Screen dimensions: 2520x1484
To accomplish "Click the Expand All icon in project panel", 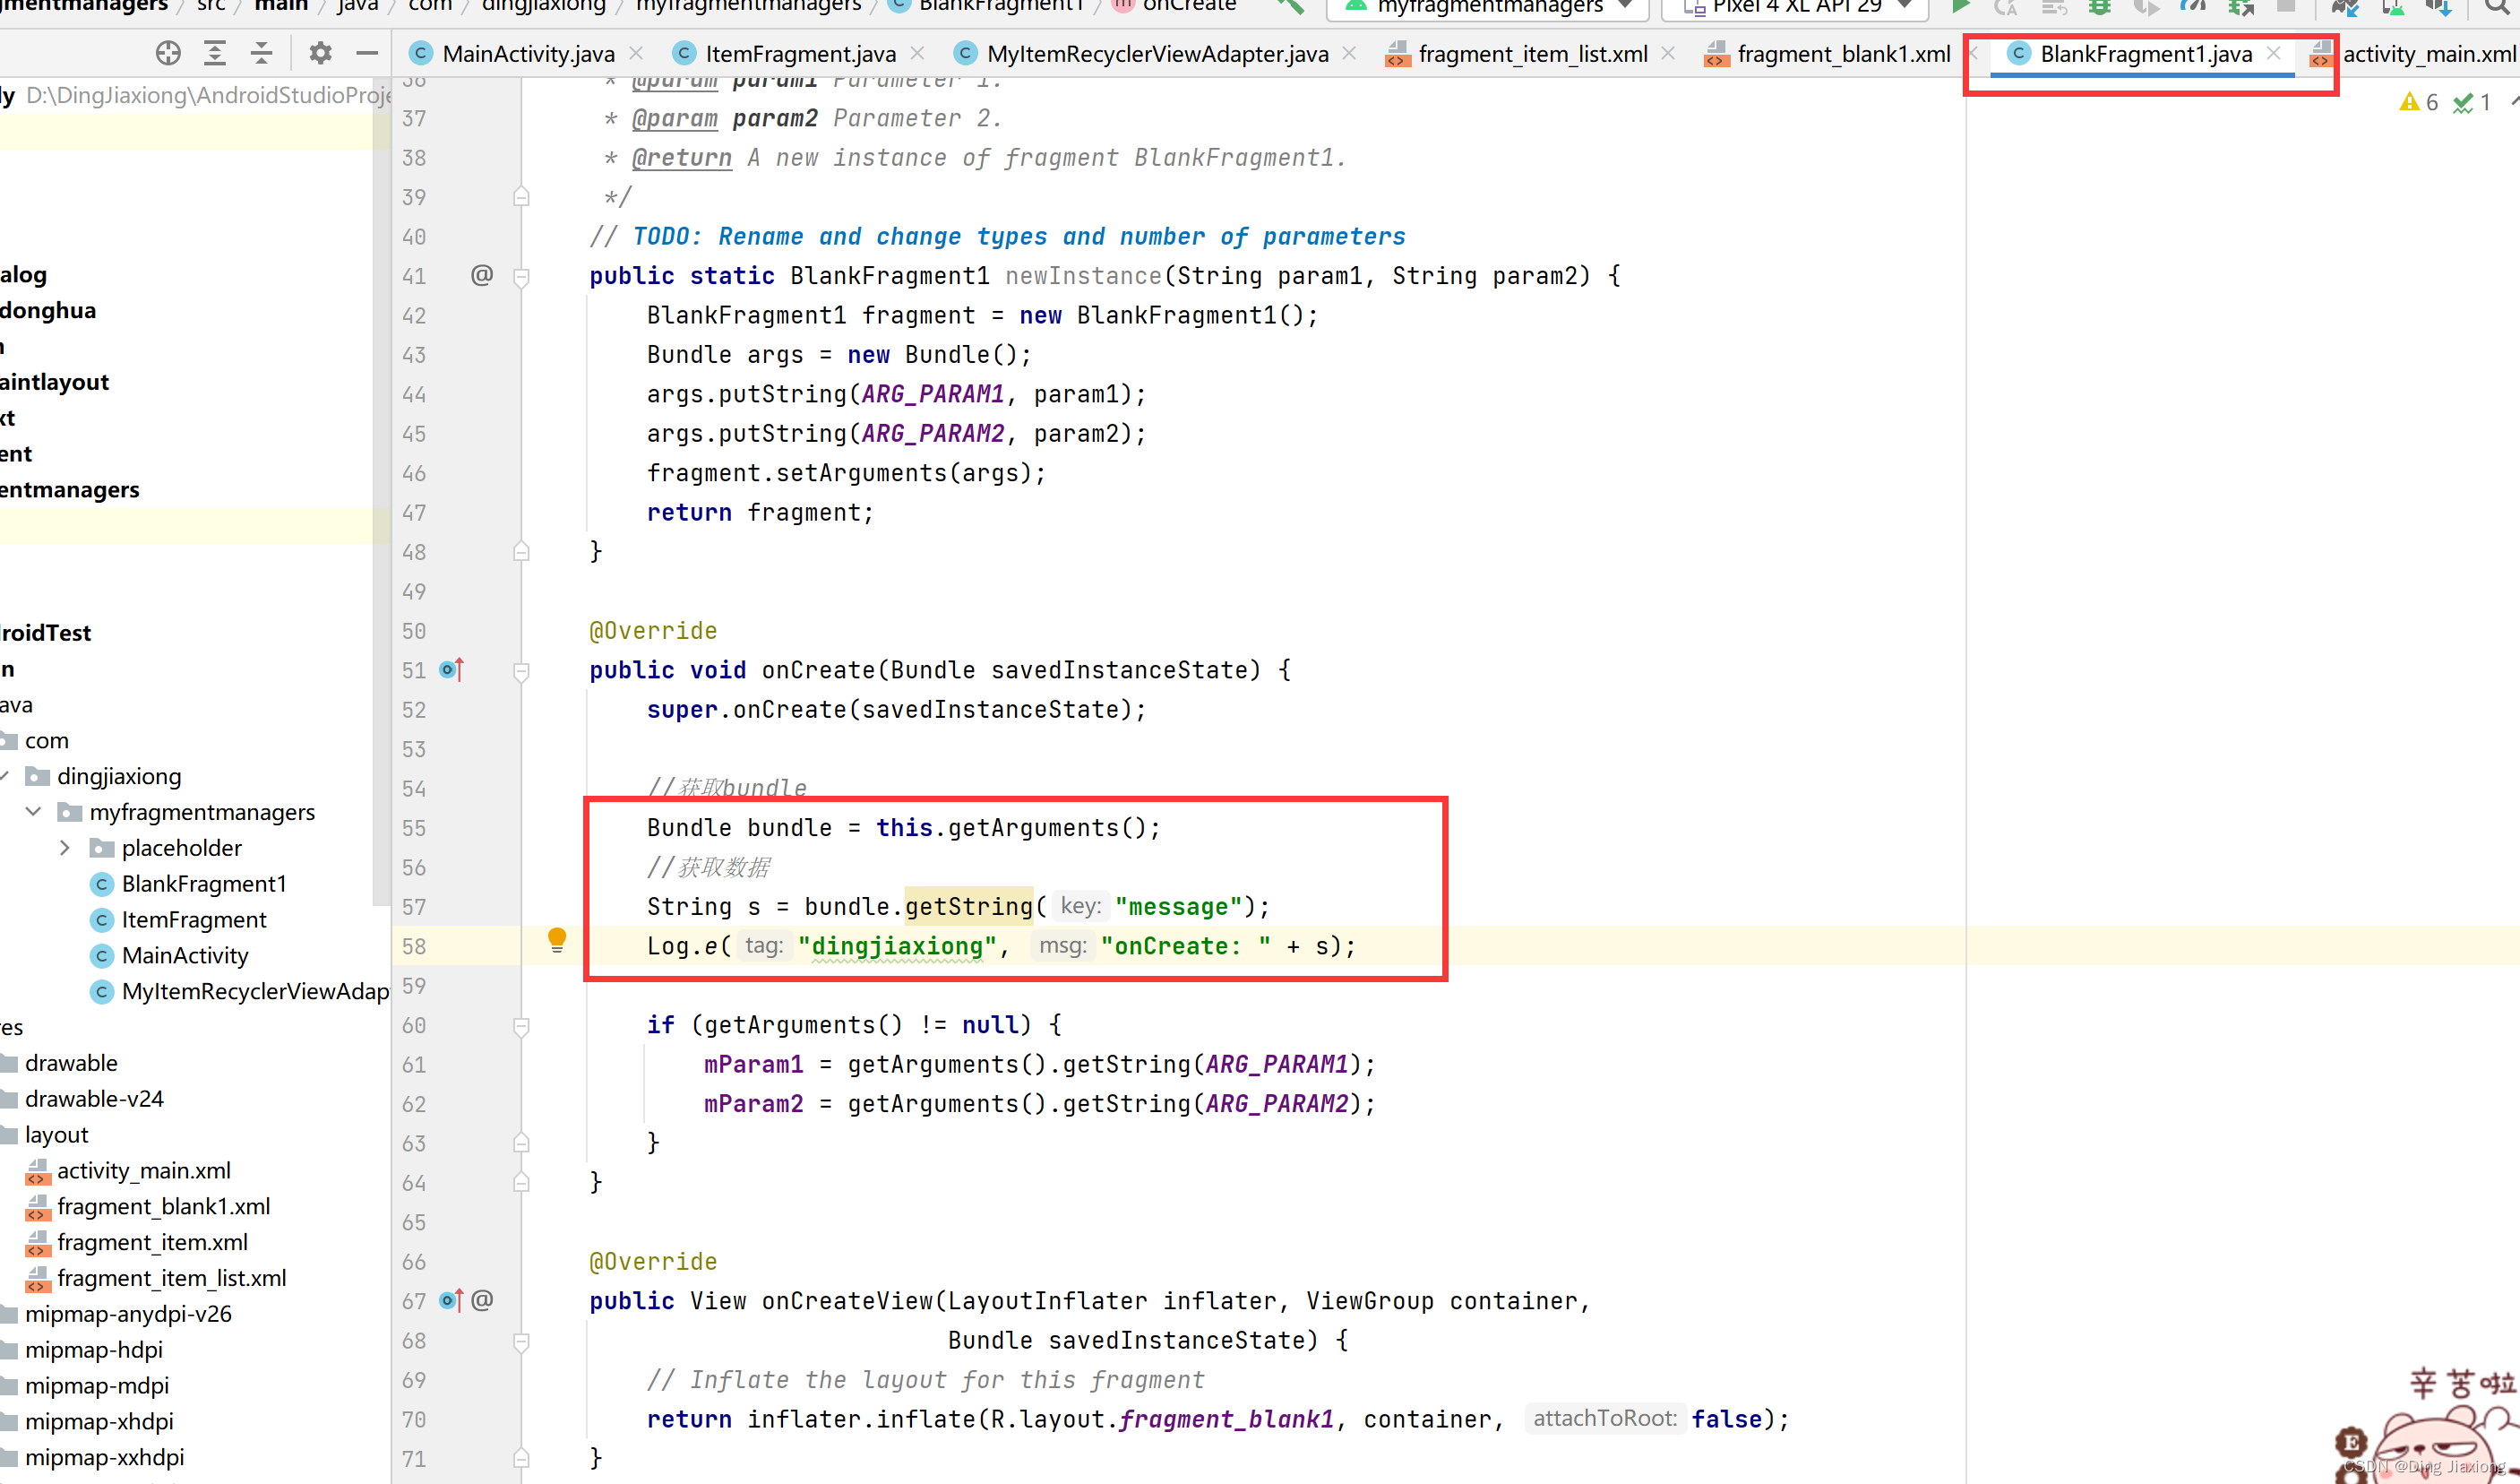I will coord(215,53).
